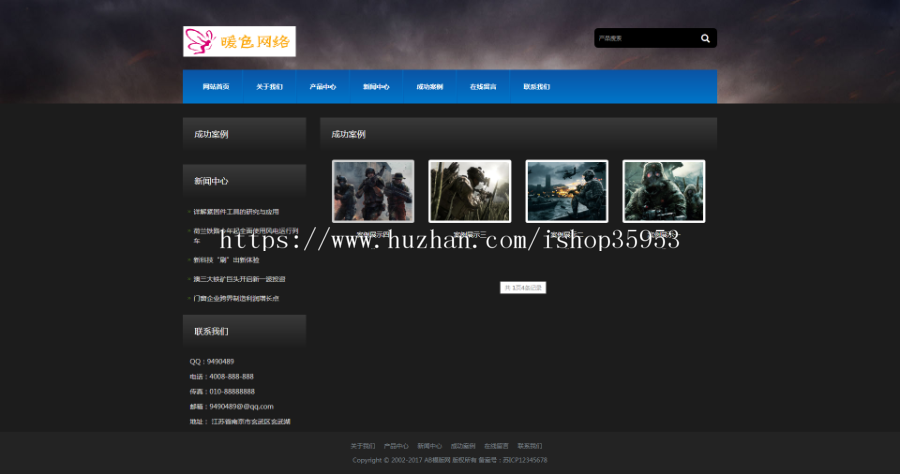Viewport: 900px width, 474px height.
Task: Open the gas-mask soldier case thumbnail
Action: pyautogui.click(x=664, y=191)
